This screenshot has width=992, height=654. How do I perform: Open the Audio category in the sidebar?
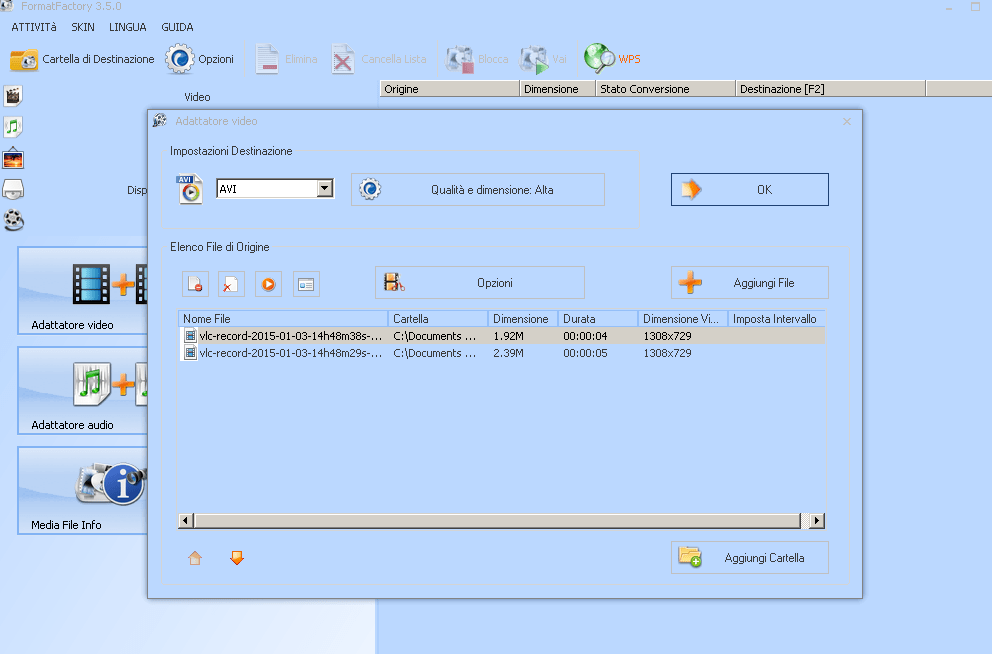[13, 127]
